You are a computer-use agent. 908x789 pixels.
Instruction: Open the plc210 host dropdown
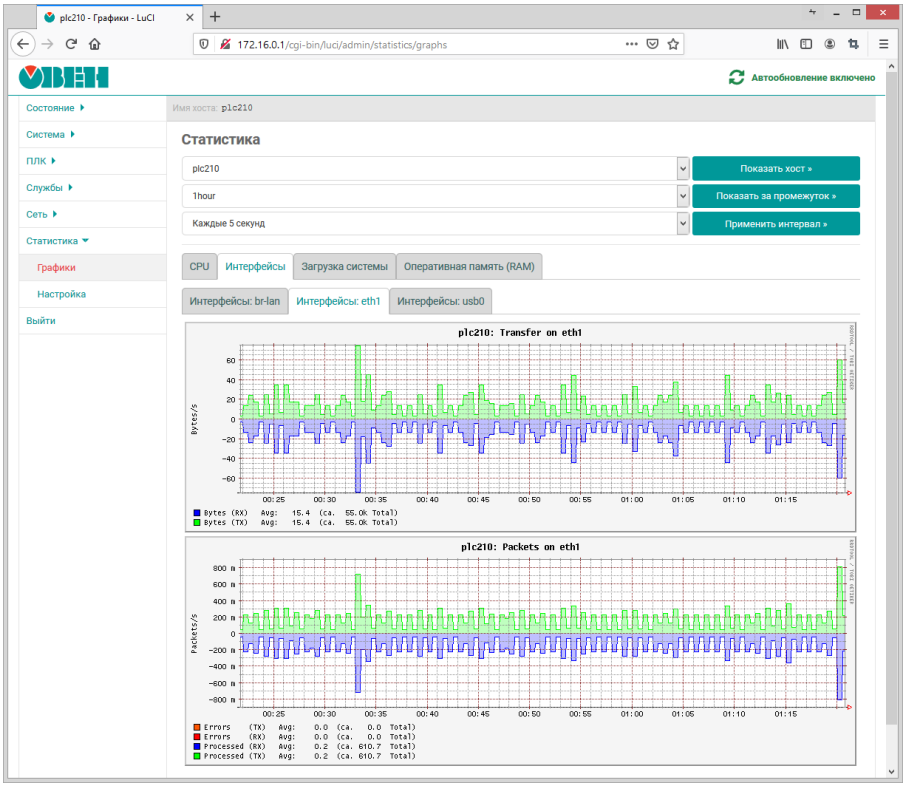pos(435,169)
